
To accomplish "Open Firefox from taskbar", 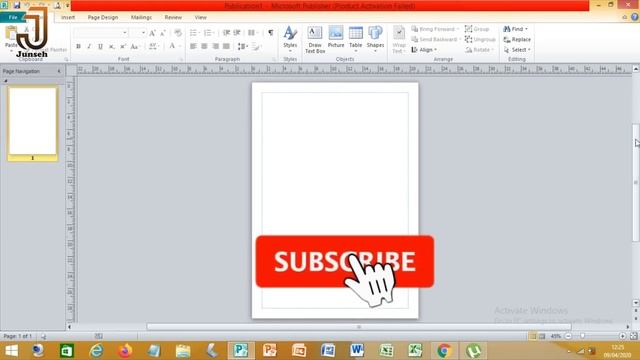I will click(125, 351).
